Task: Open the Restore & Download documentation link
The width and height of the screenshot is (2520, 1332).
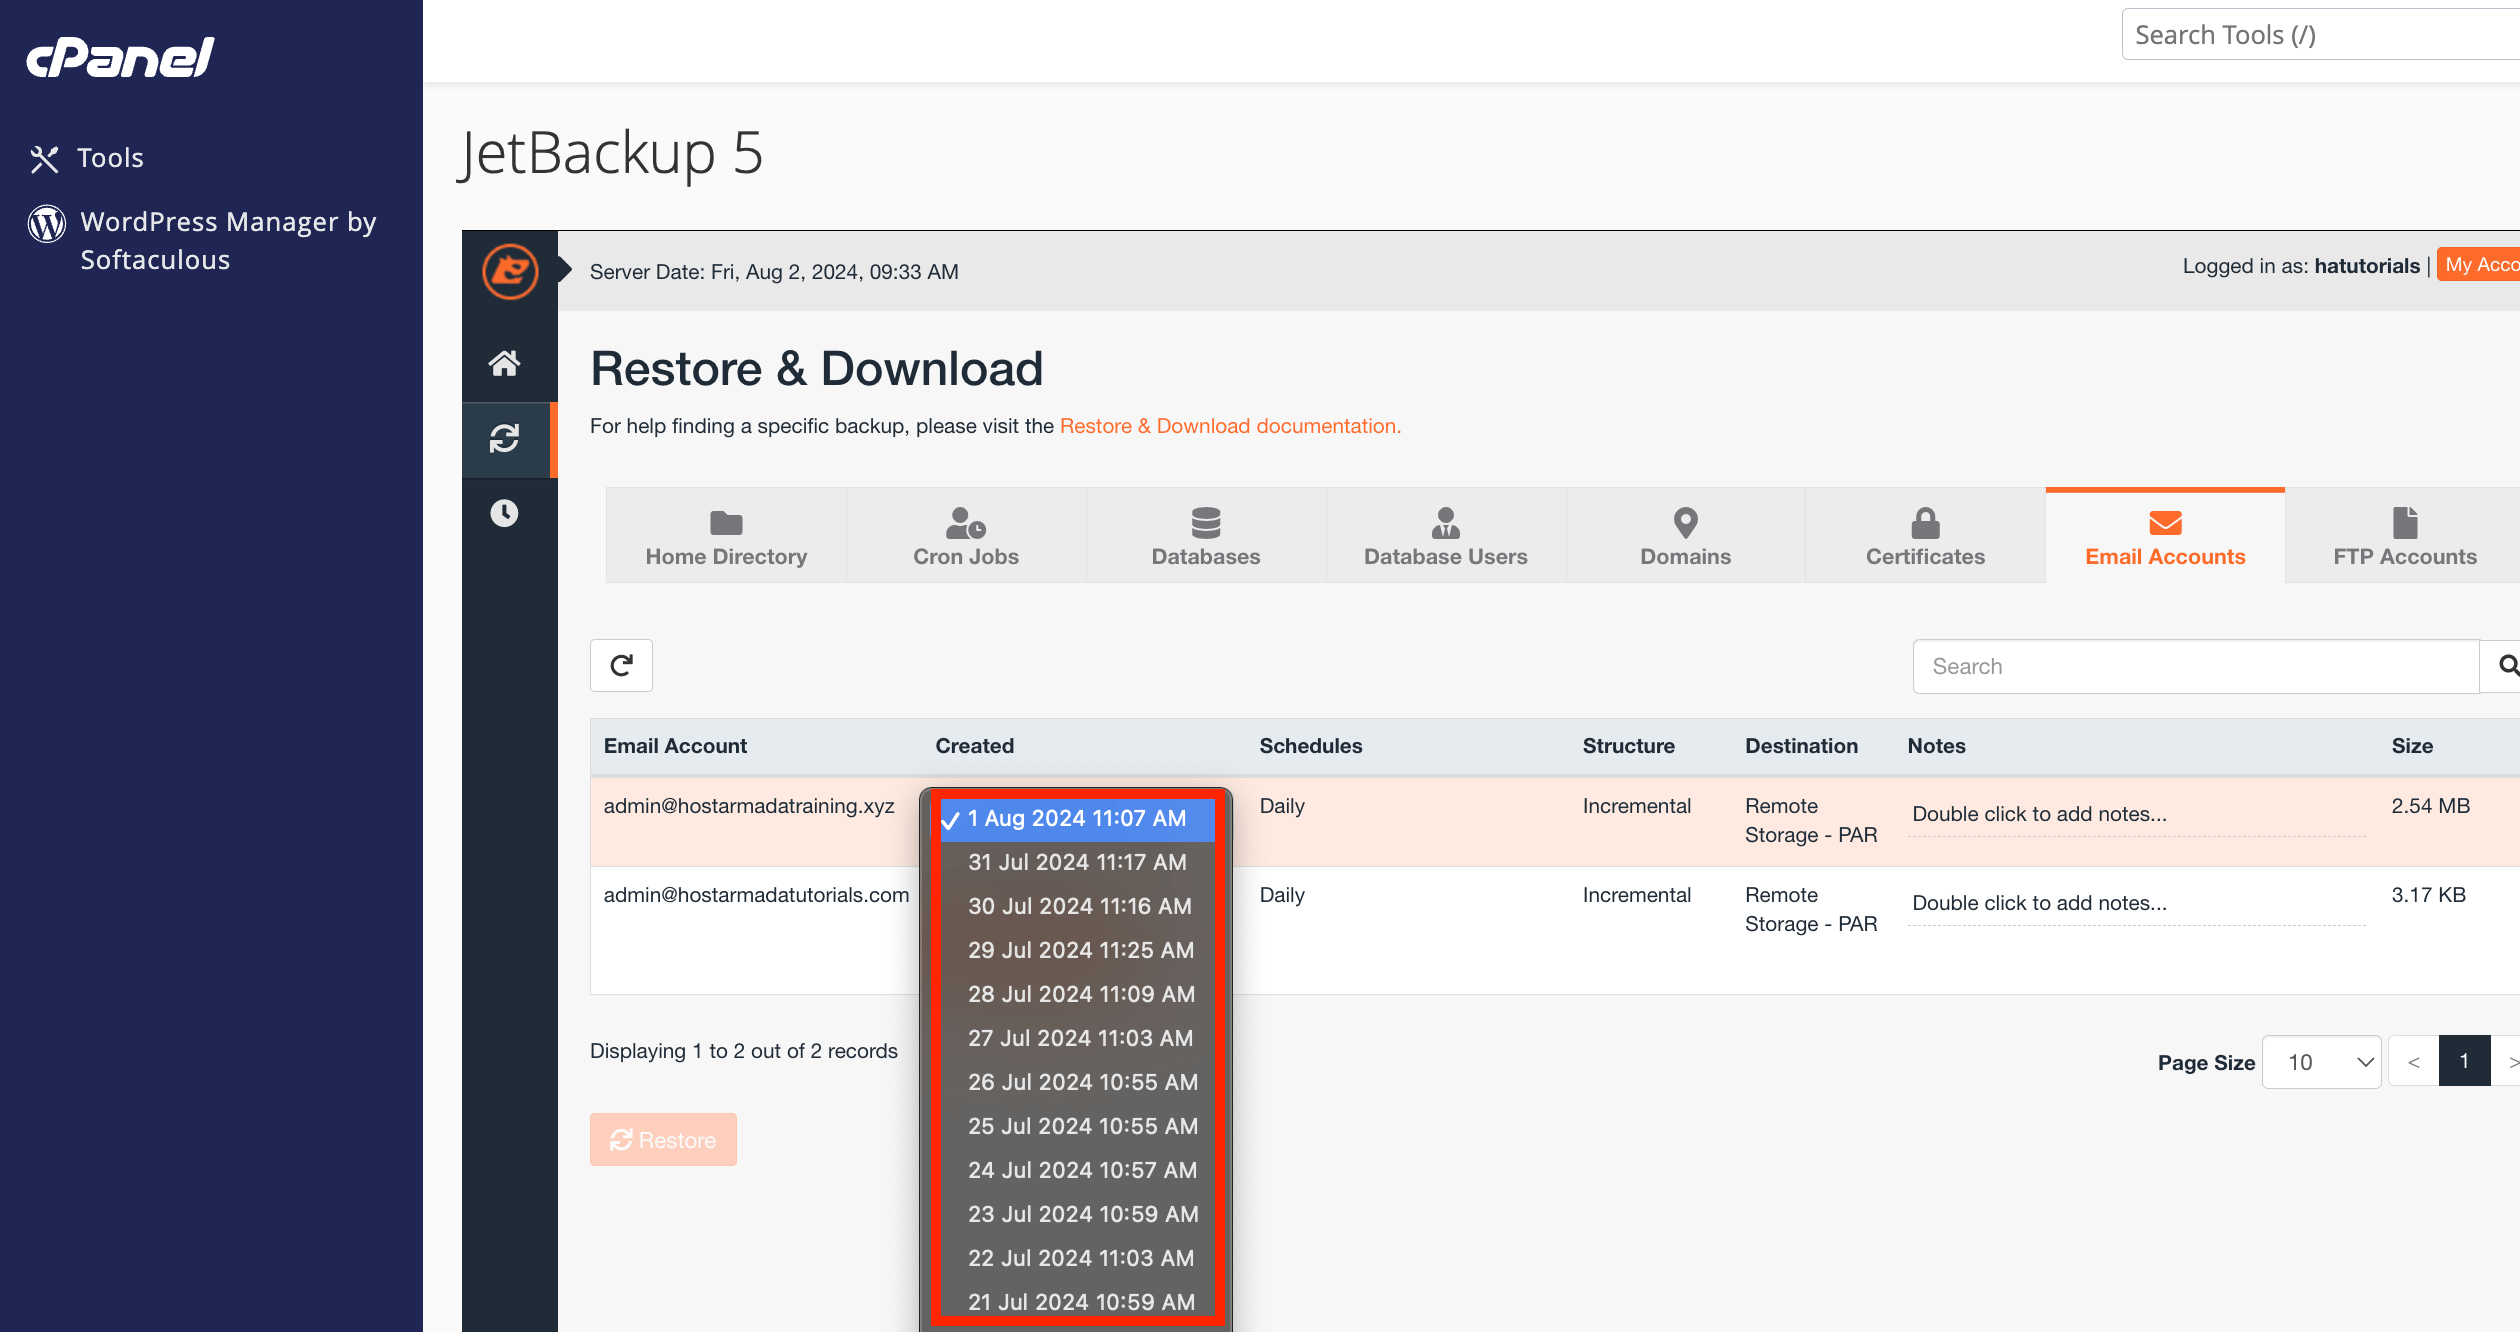Action: [x=1230, y=426]
